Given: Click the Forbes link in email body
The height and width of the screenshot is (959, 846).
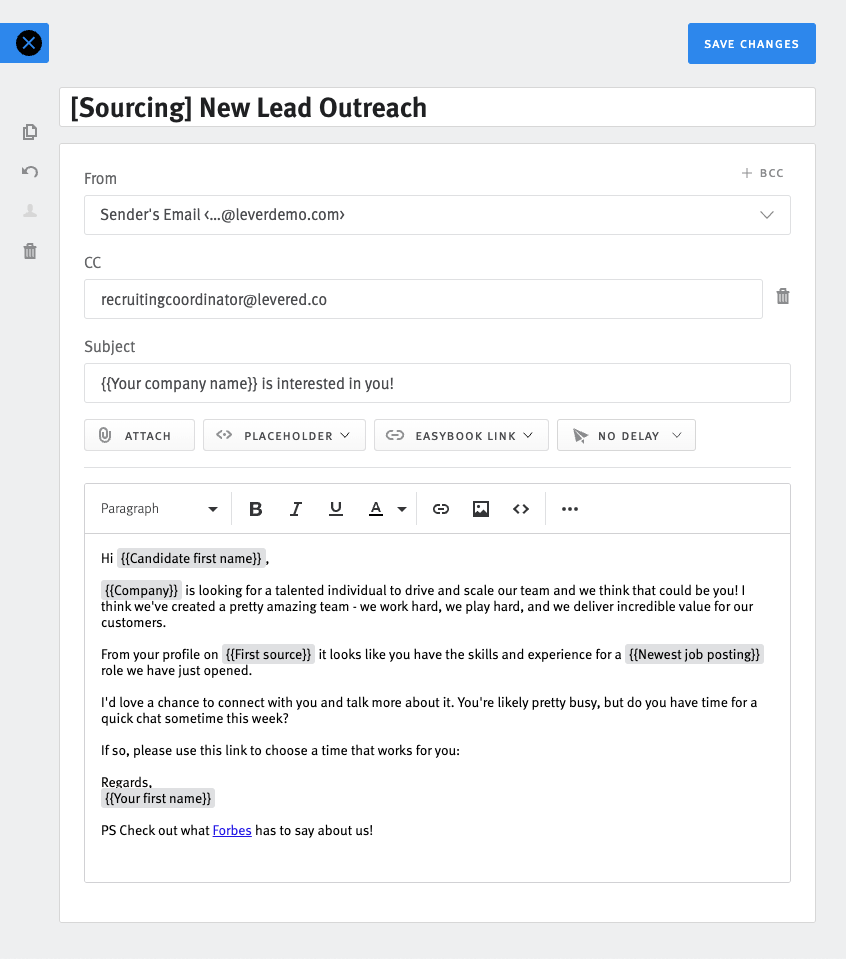Looking at the screenshot, I should (x=232, y=830).
